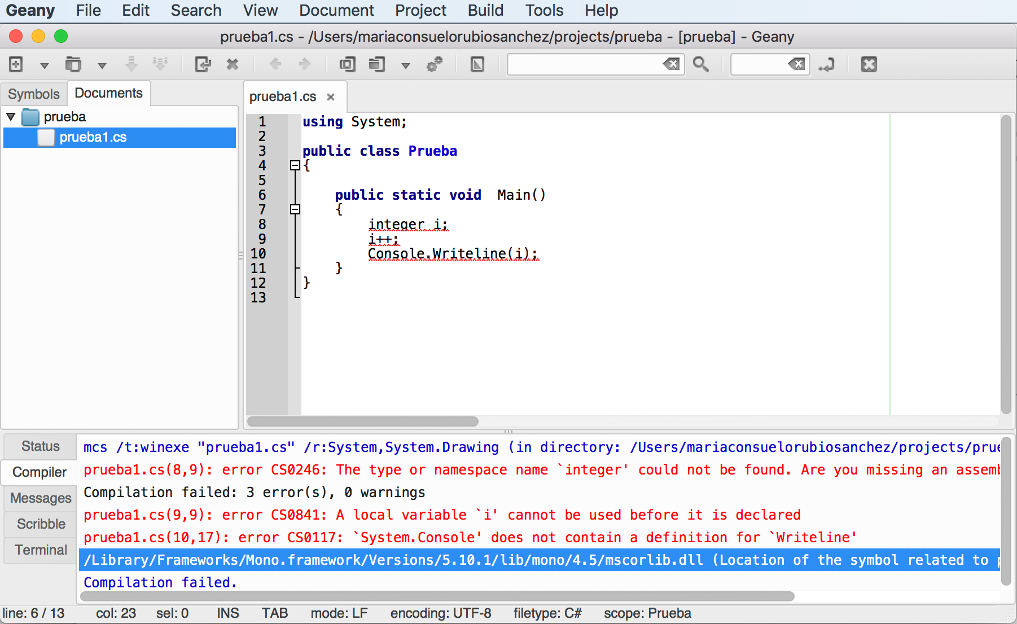Collapse the class fold marker on line 4
Image resolution: width=1017 pixels, height=624 pixels.
click(x=295, y=165)
